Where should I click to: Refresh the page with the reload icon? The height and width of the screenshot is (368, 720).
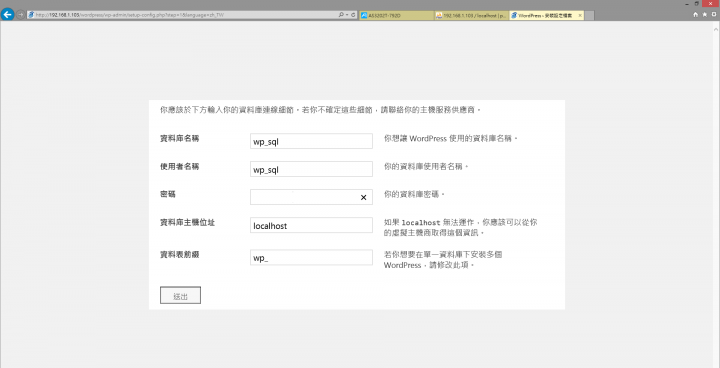353,15
